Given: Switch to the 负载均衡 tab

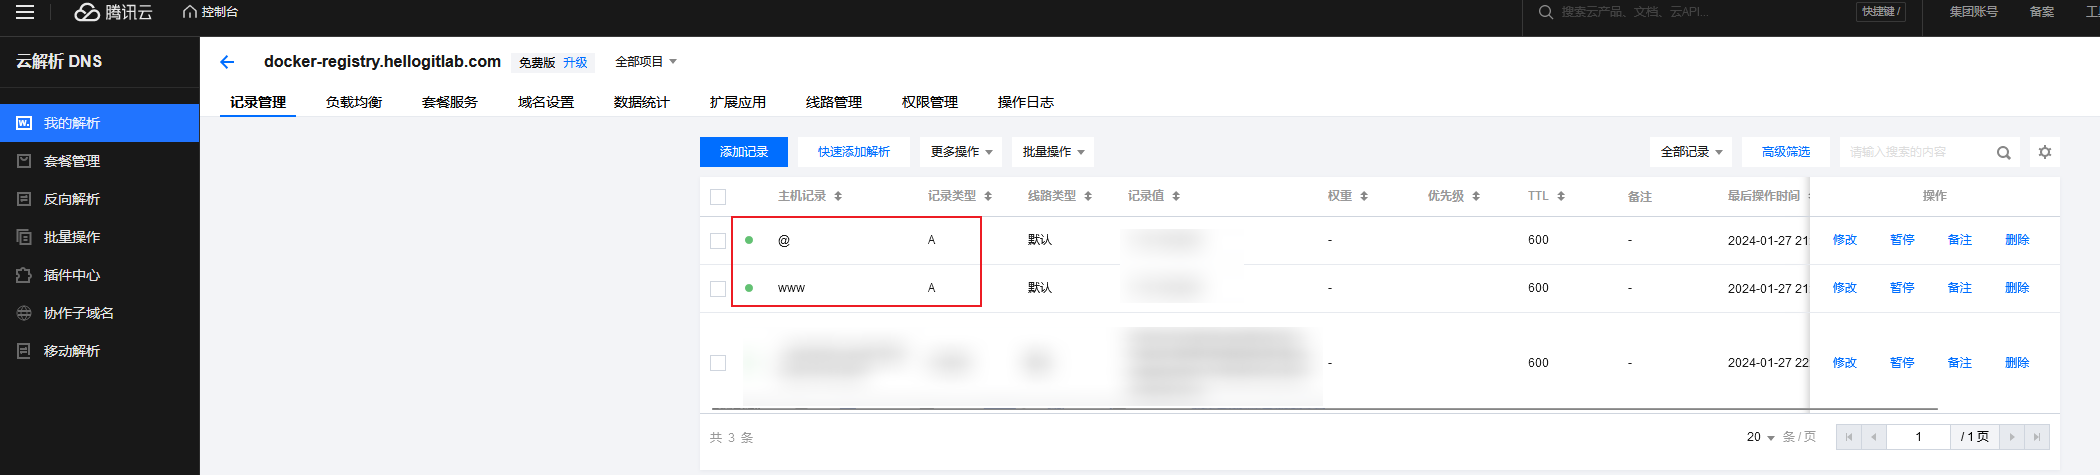Looking at the screenshot, I should point(354,102).
